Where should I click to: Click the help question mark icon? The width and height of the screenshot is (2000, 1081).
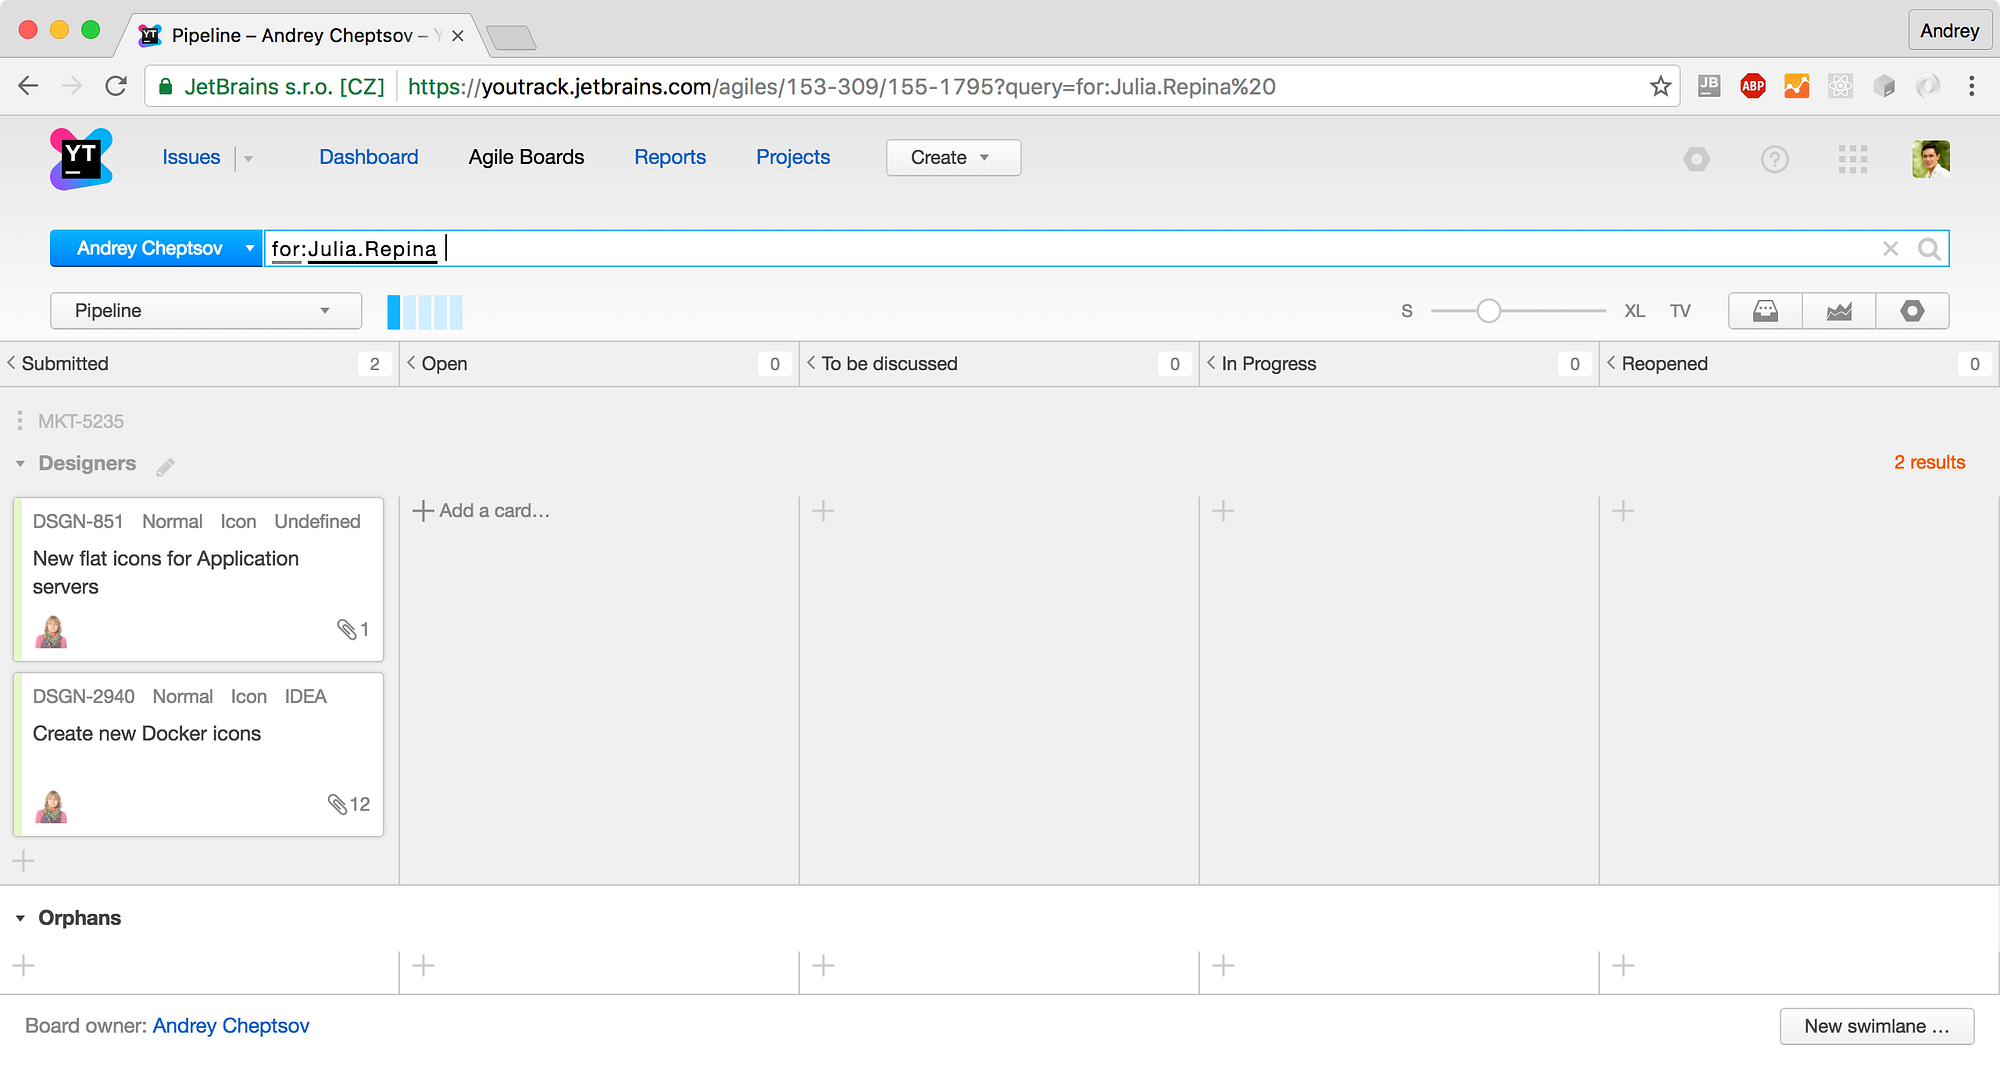(x=1774, y=159)
